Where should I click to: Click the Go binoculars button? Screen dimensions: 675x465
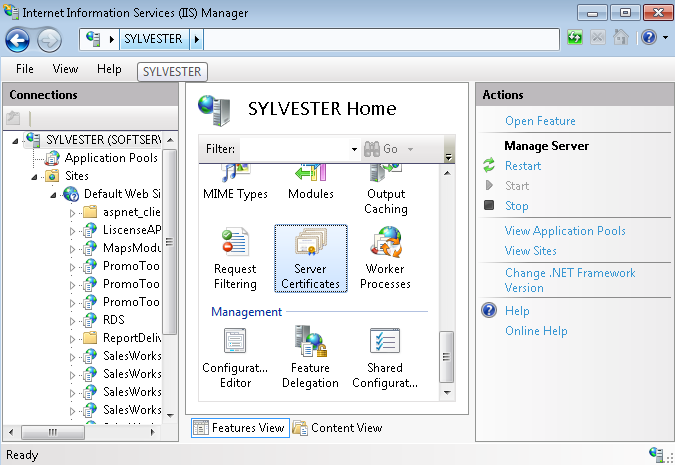coord(381,149)
